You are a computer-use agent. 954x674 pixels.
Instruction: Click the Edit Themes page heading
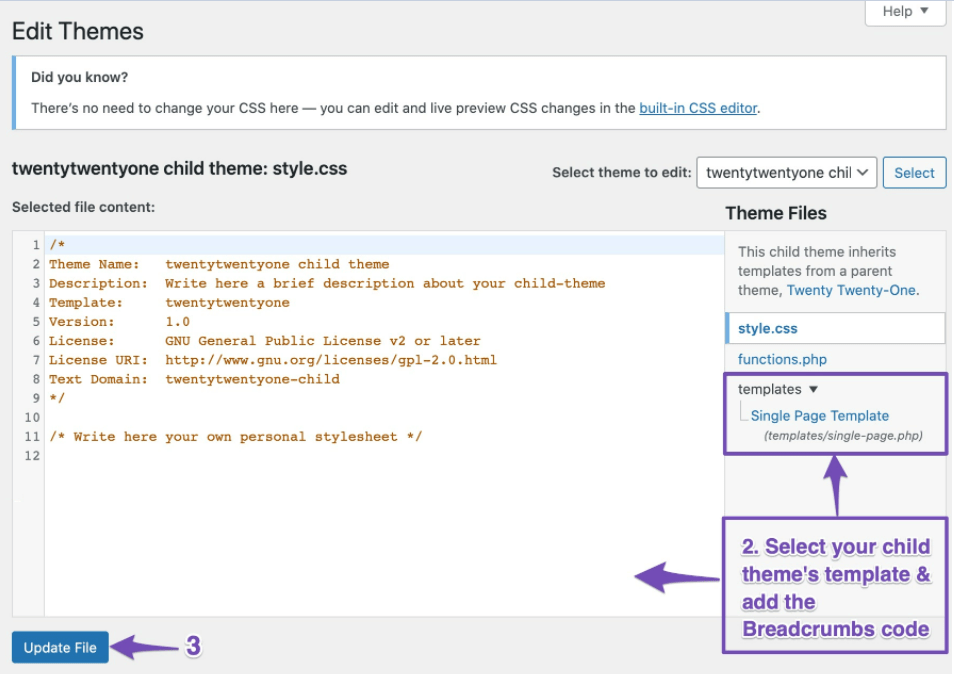pos(77,31)
